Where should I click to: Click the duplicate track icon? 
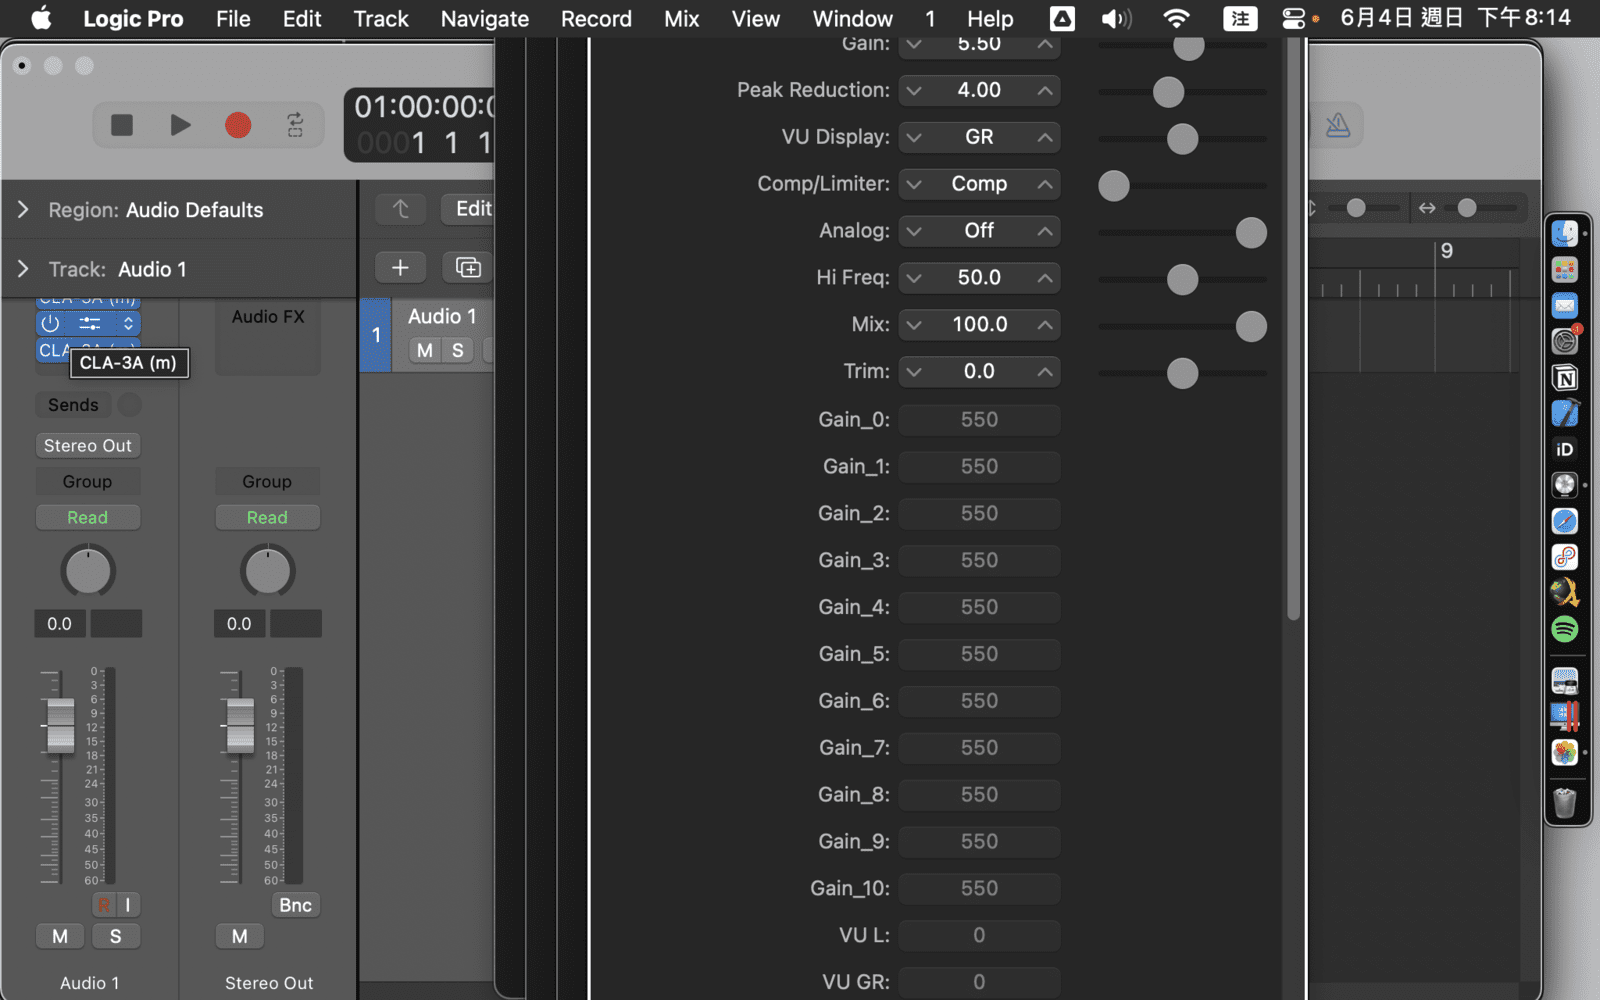point(468,267)
